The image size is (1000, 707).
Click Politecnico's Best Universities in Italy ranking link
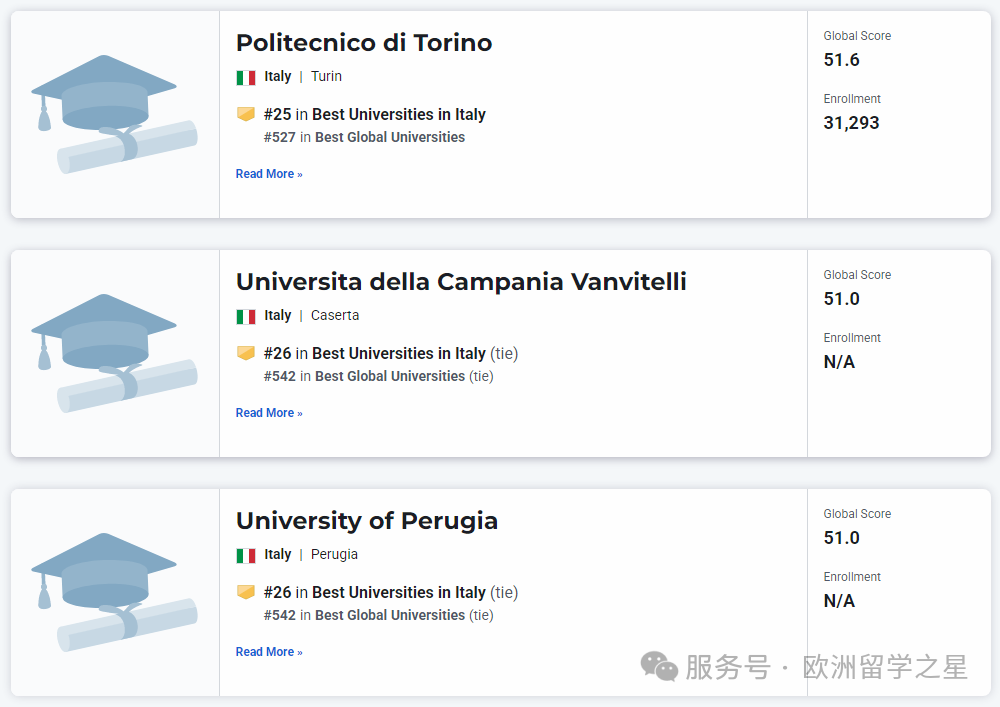398,114
